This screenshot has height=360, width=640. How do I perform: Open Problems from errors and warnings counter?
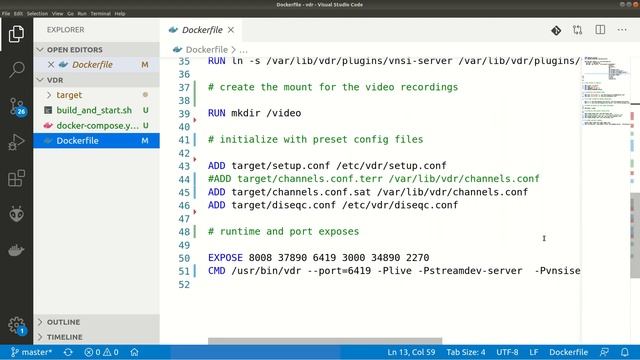coord(101,352)
